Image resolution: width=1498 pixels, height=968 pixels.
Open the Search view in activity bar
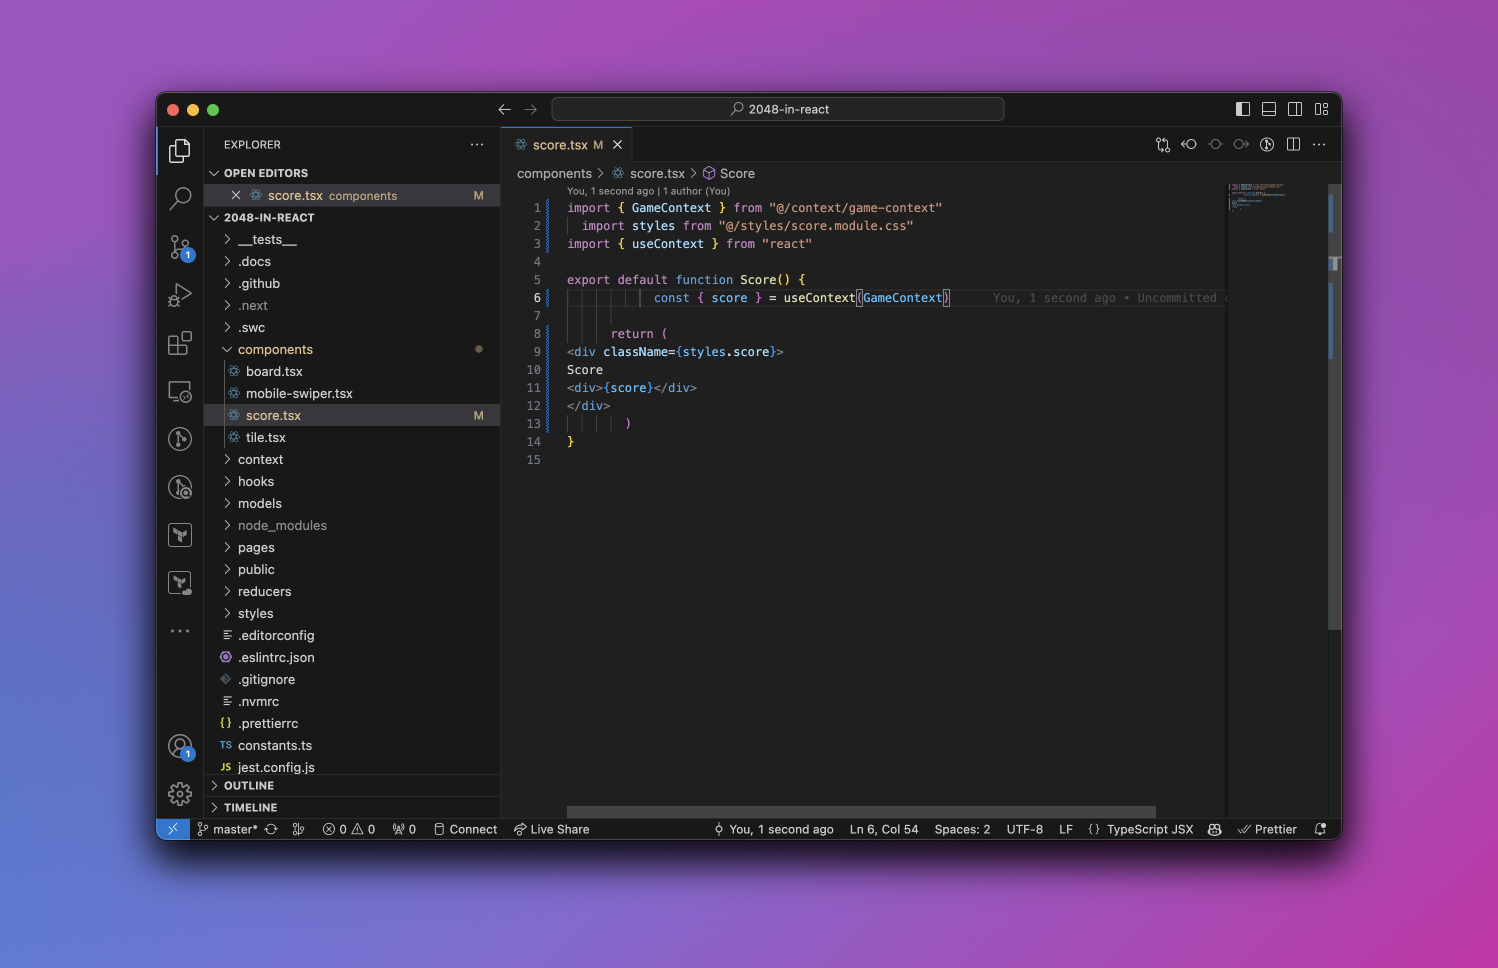click(x=180, y=198)
